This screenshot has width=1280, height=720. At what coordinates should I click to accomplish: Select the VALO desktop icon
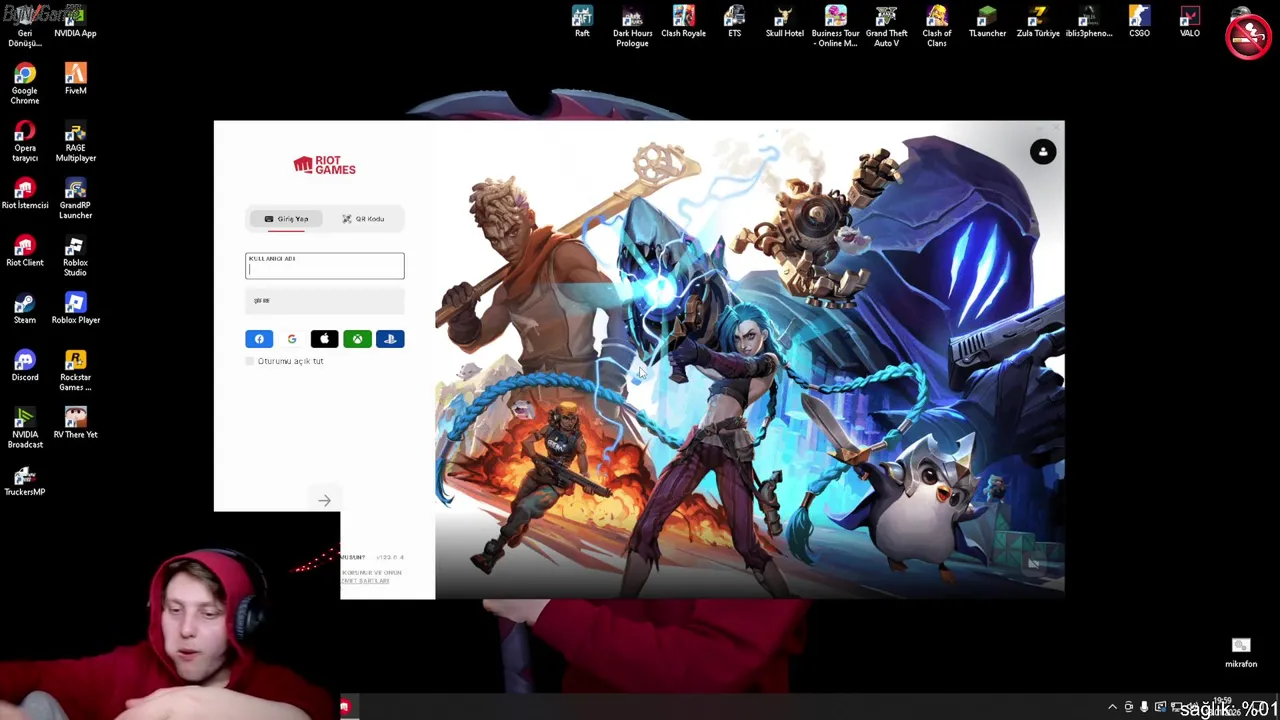coord(1189,22)
